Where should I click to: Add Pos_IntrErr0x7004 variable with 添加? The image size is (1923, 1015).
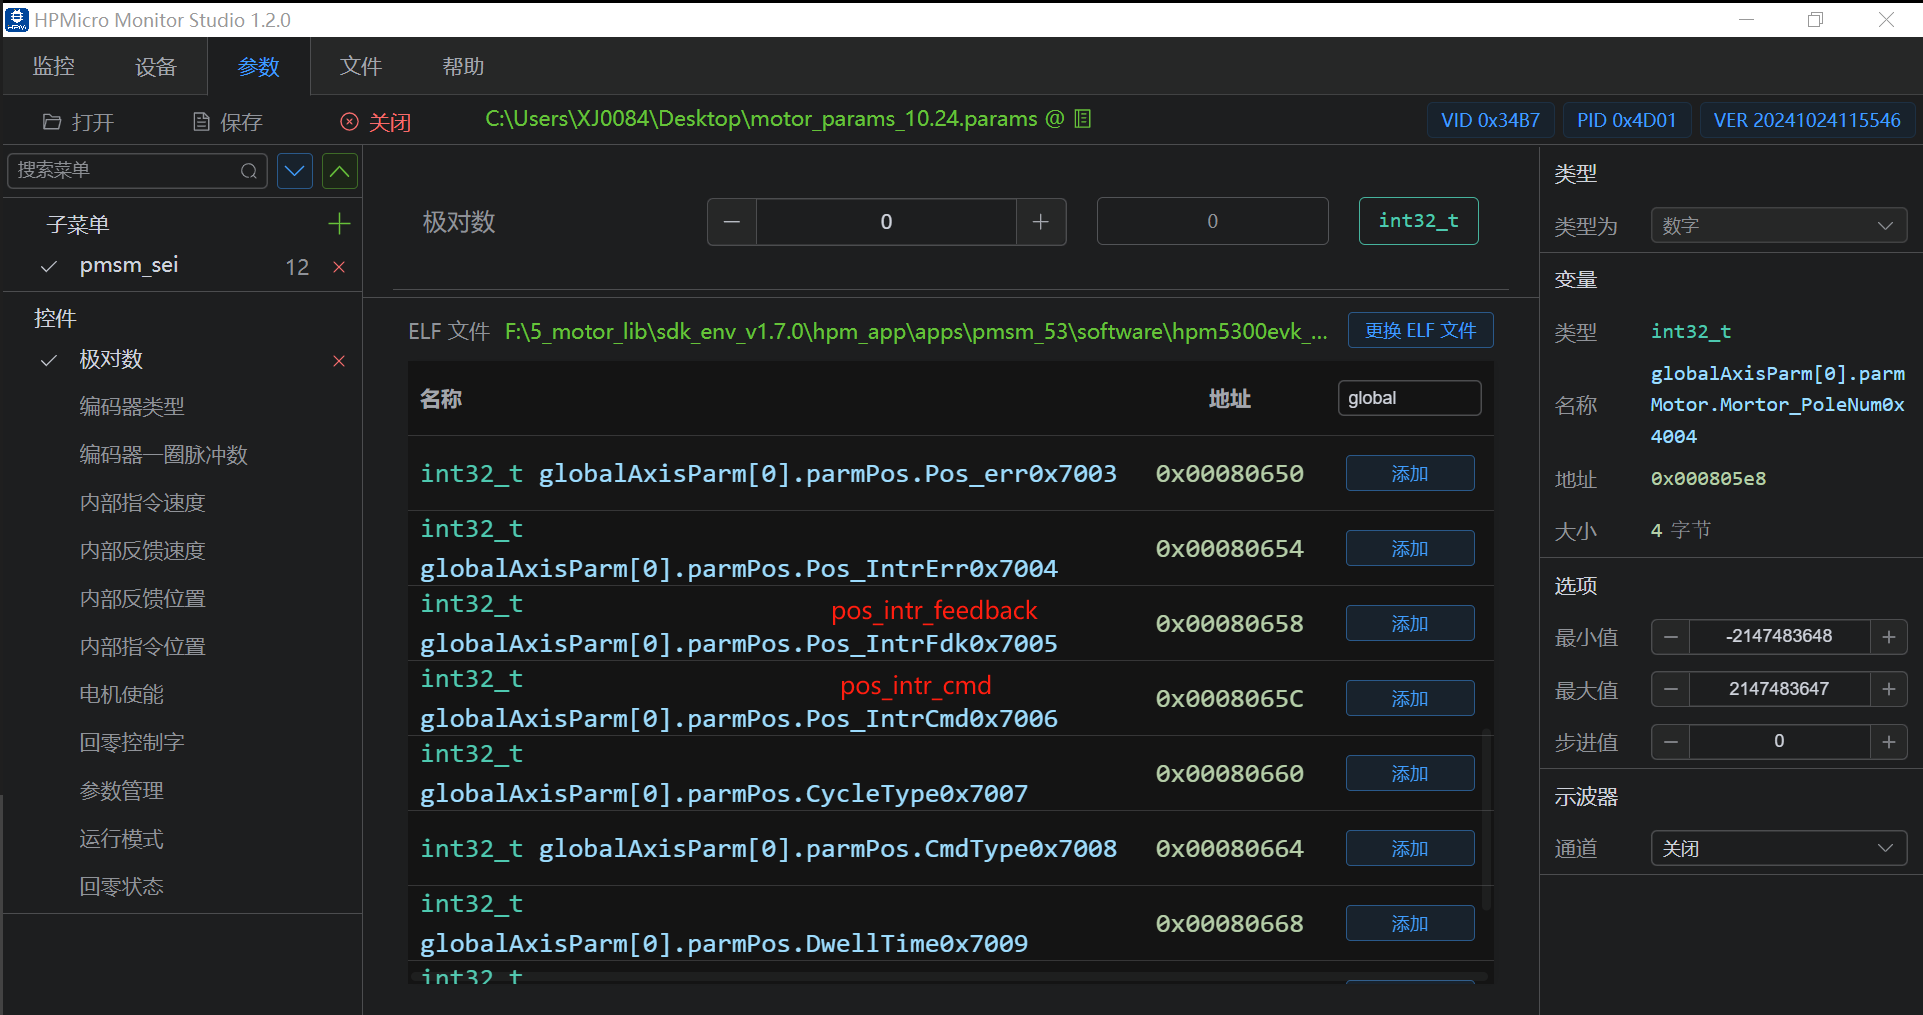tap(1410, 549)
